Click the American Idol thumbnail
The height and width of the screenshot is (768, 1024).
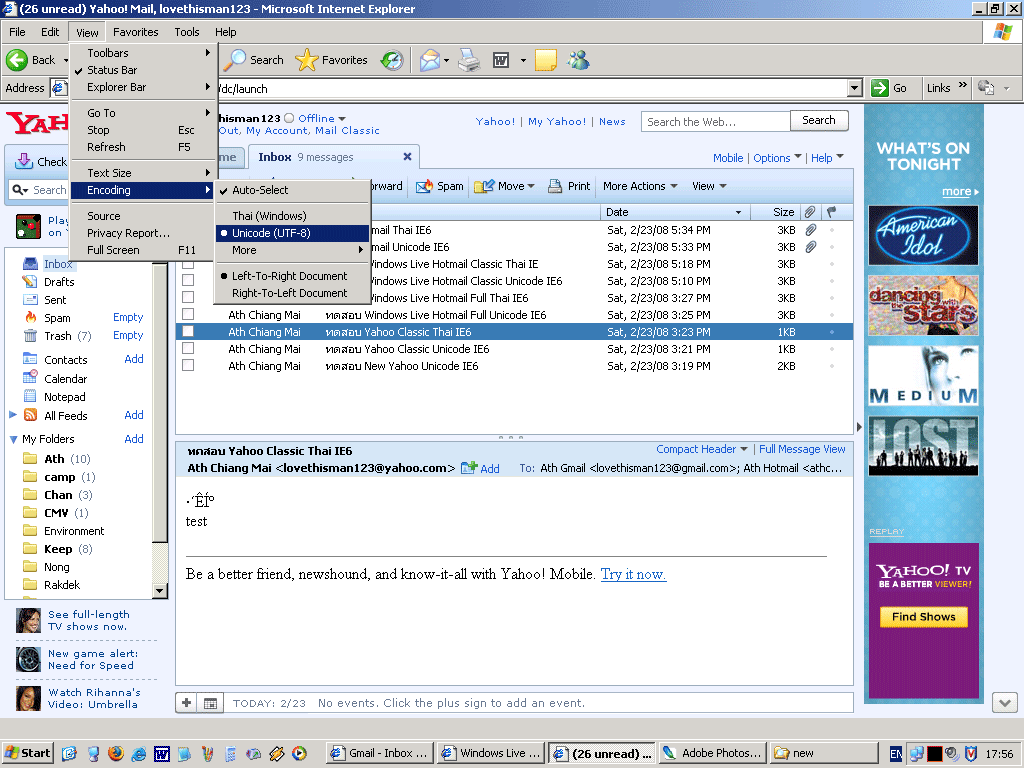pyautogui.click(x=923, y=235)
